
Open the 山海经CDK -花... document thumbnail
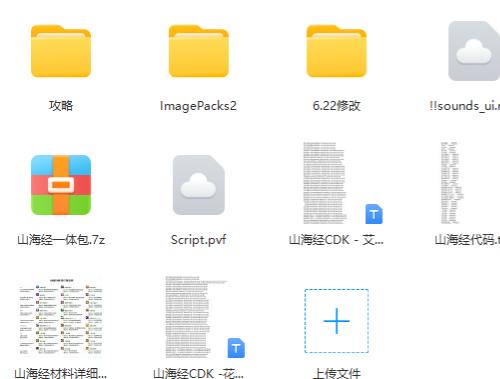pyautogui.click(x=188, y=317)
